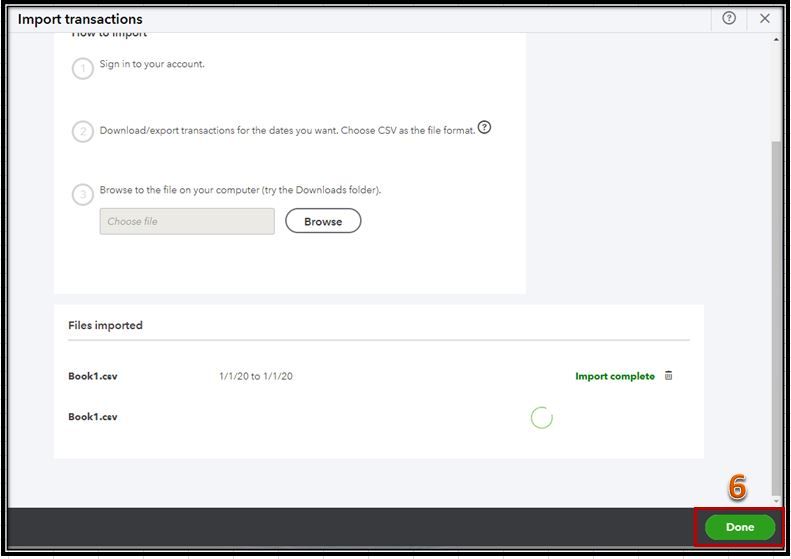Close the Import transactions dialog

(765, 18)
